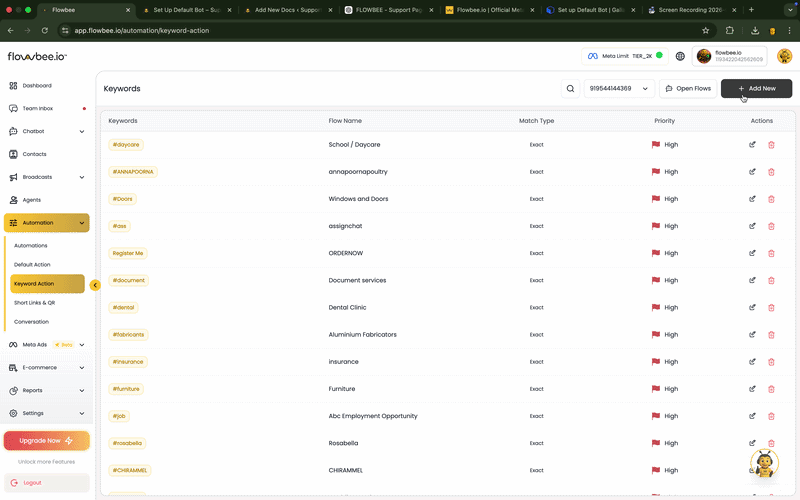Open the language globe icon
The height and width of the screenshot is (500, 800).
[680, 56]
